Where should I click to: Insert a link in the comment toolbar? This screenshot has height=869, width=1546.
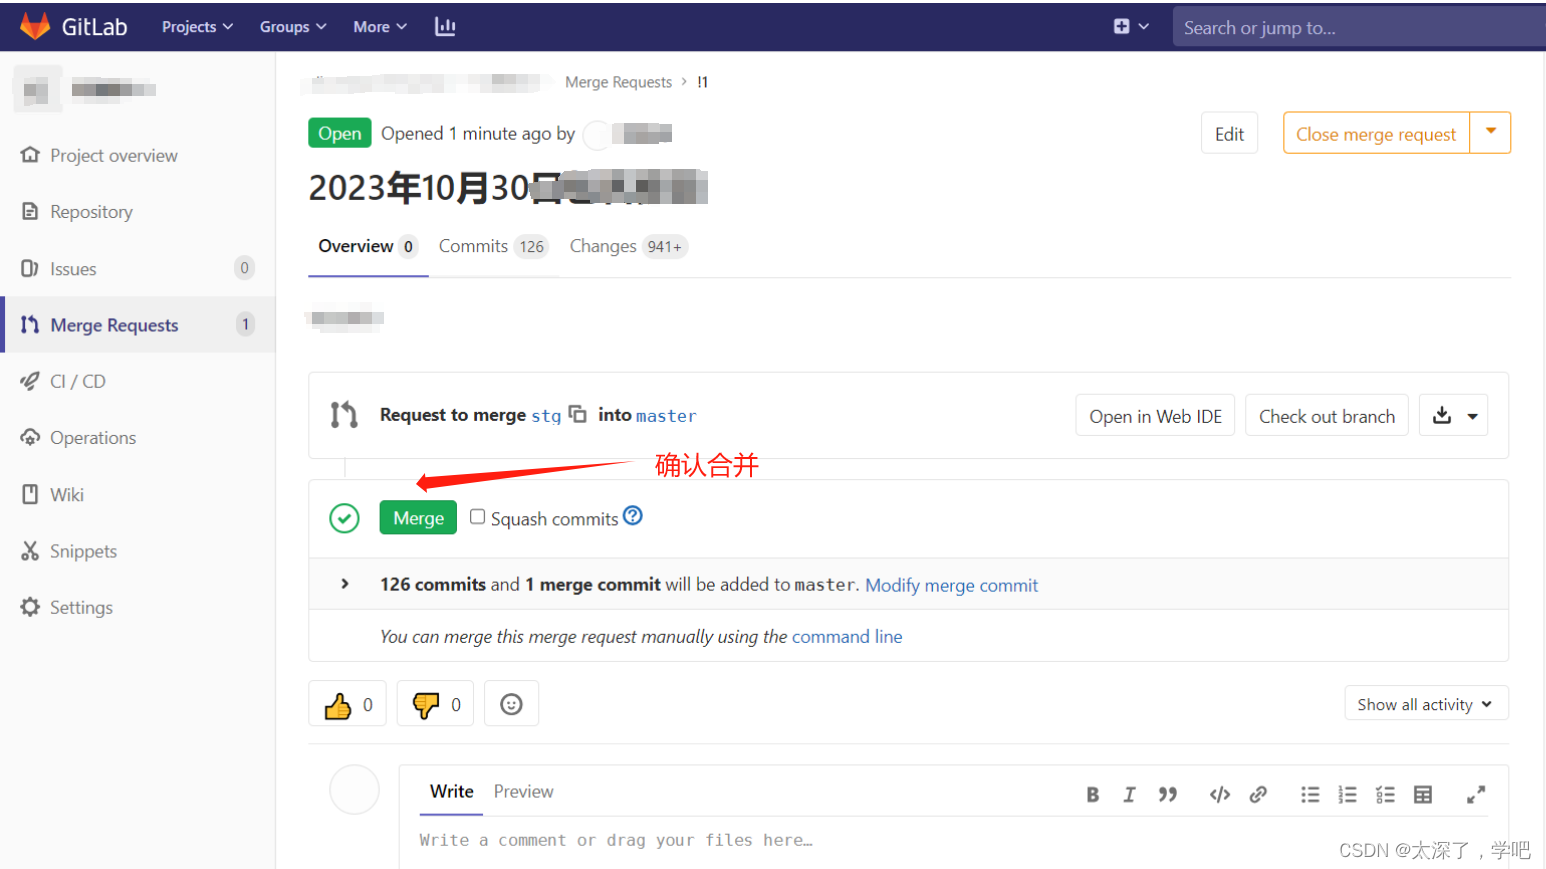tap(1258, 794)
